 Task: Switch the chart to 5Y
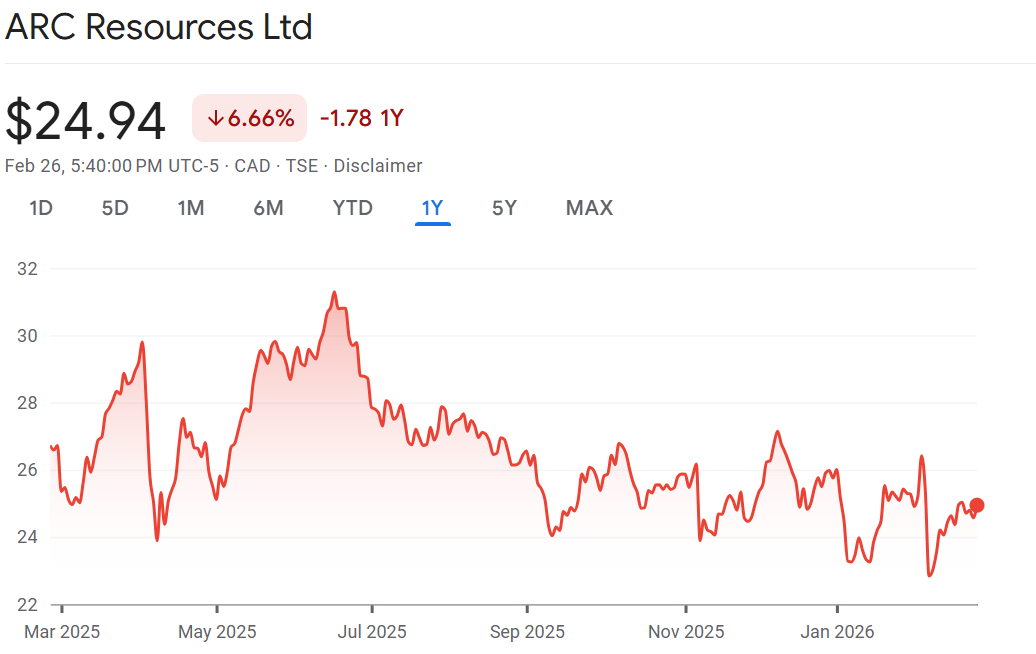click(504, 208)
